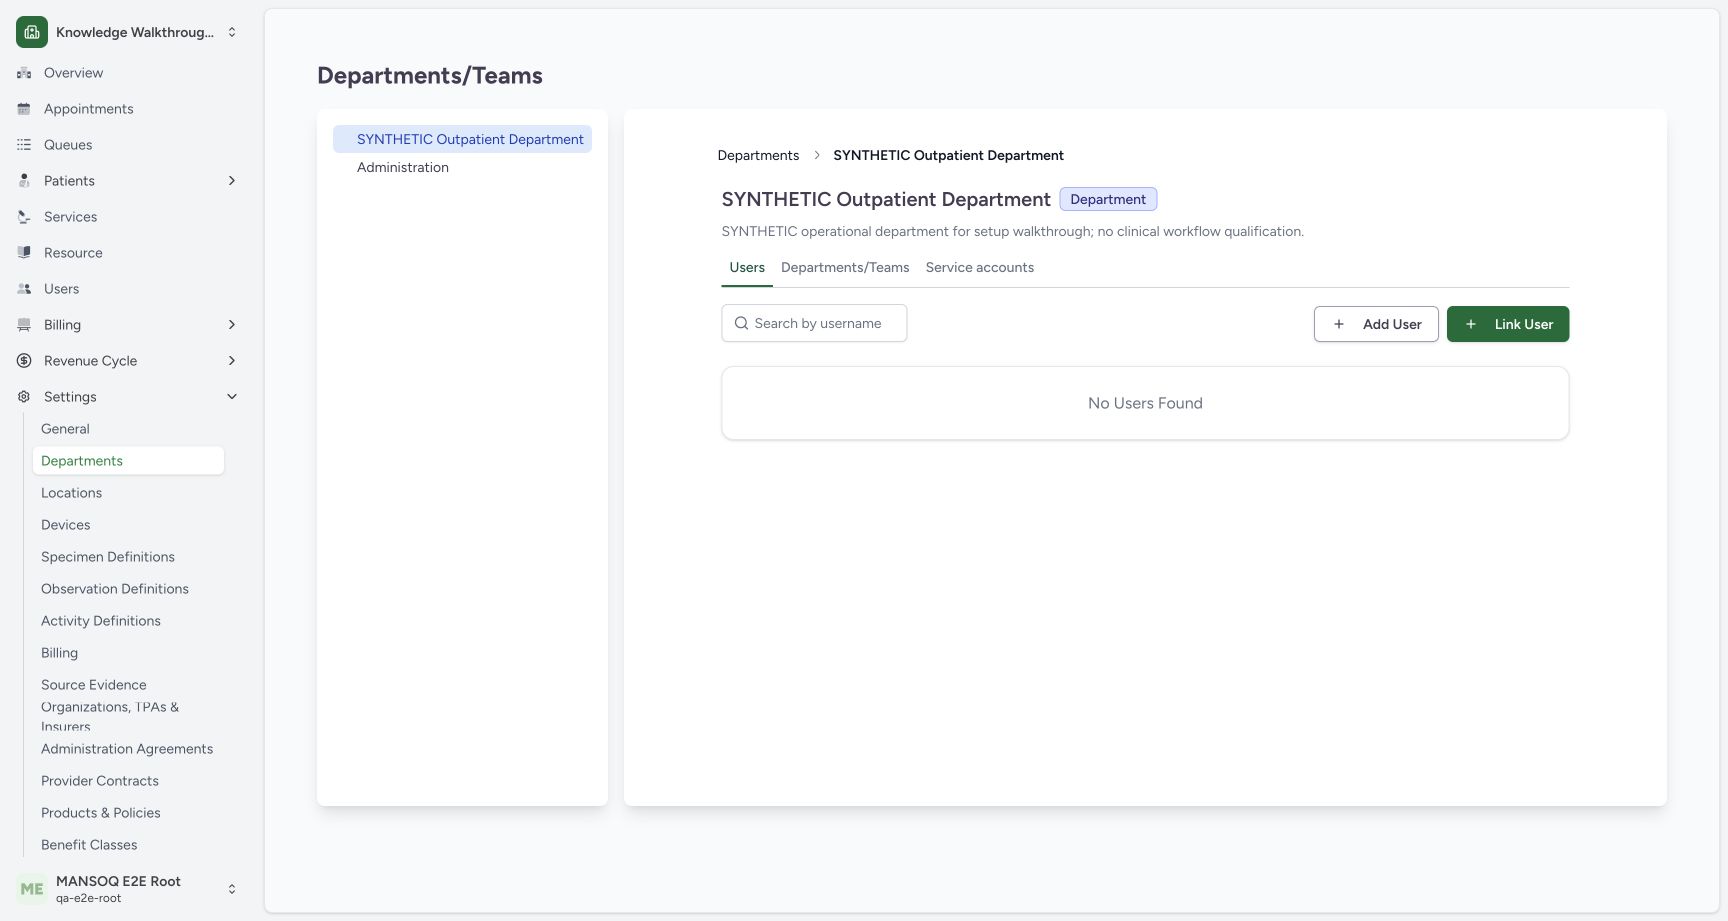Focus the Search by username field
Viewport: 1728px width, 921px height.
(x=814, y=323)
